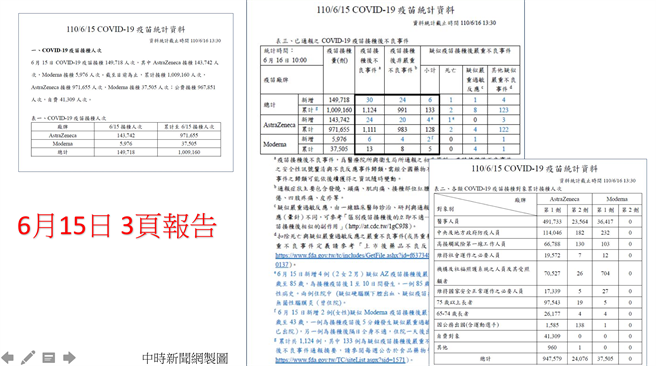The image size is (656, 366).
Task: Go to the previous slide with back arrow
Action: click(x=8, y=358)
